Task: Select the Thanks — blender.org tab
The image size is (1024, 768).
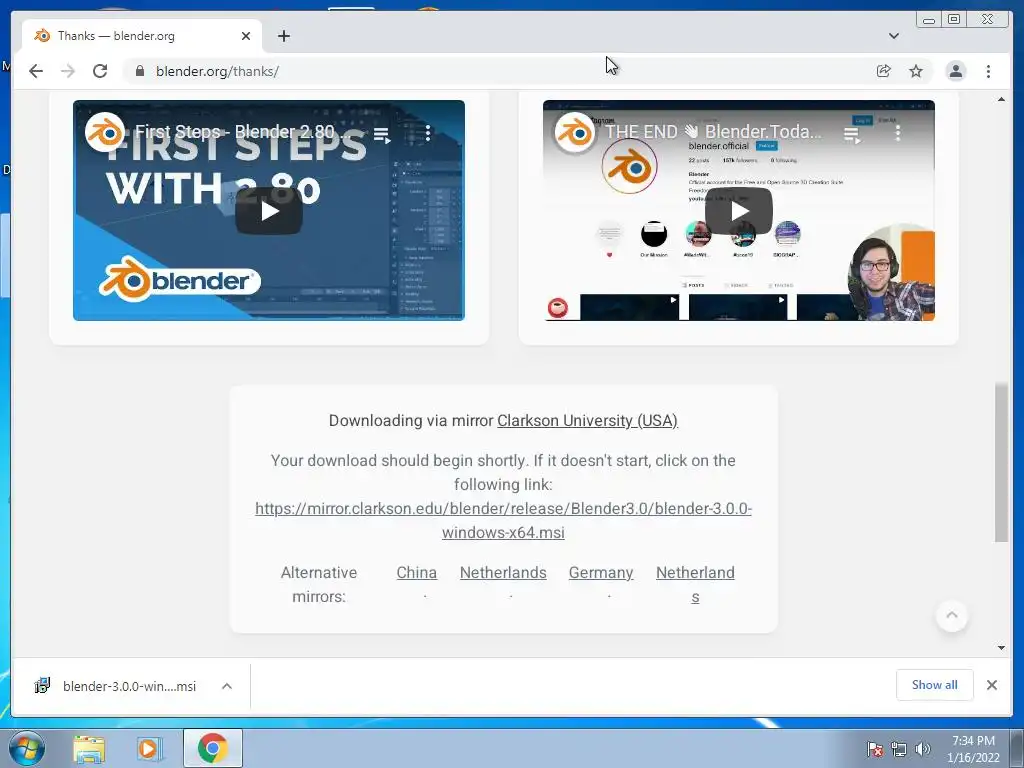Action: [x=142, y=36]
